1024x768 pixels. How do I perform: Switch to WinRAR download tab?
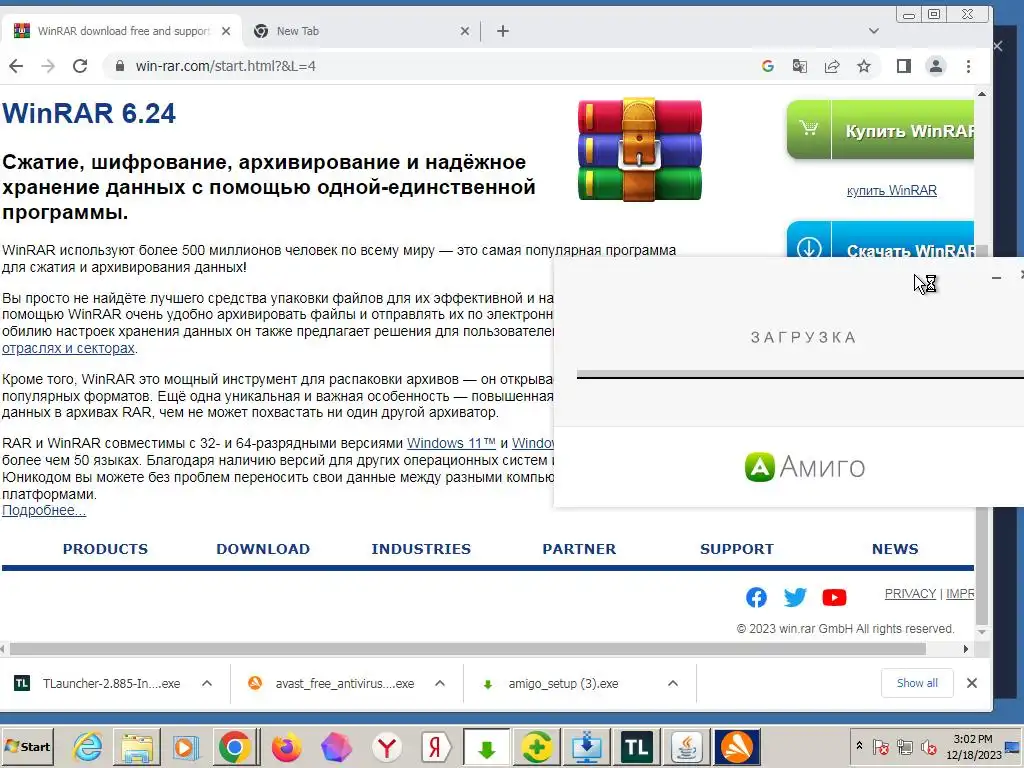[x=121, y=31]
